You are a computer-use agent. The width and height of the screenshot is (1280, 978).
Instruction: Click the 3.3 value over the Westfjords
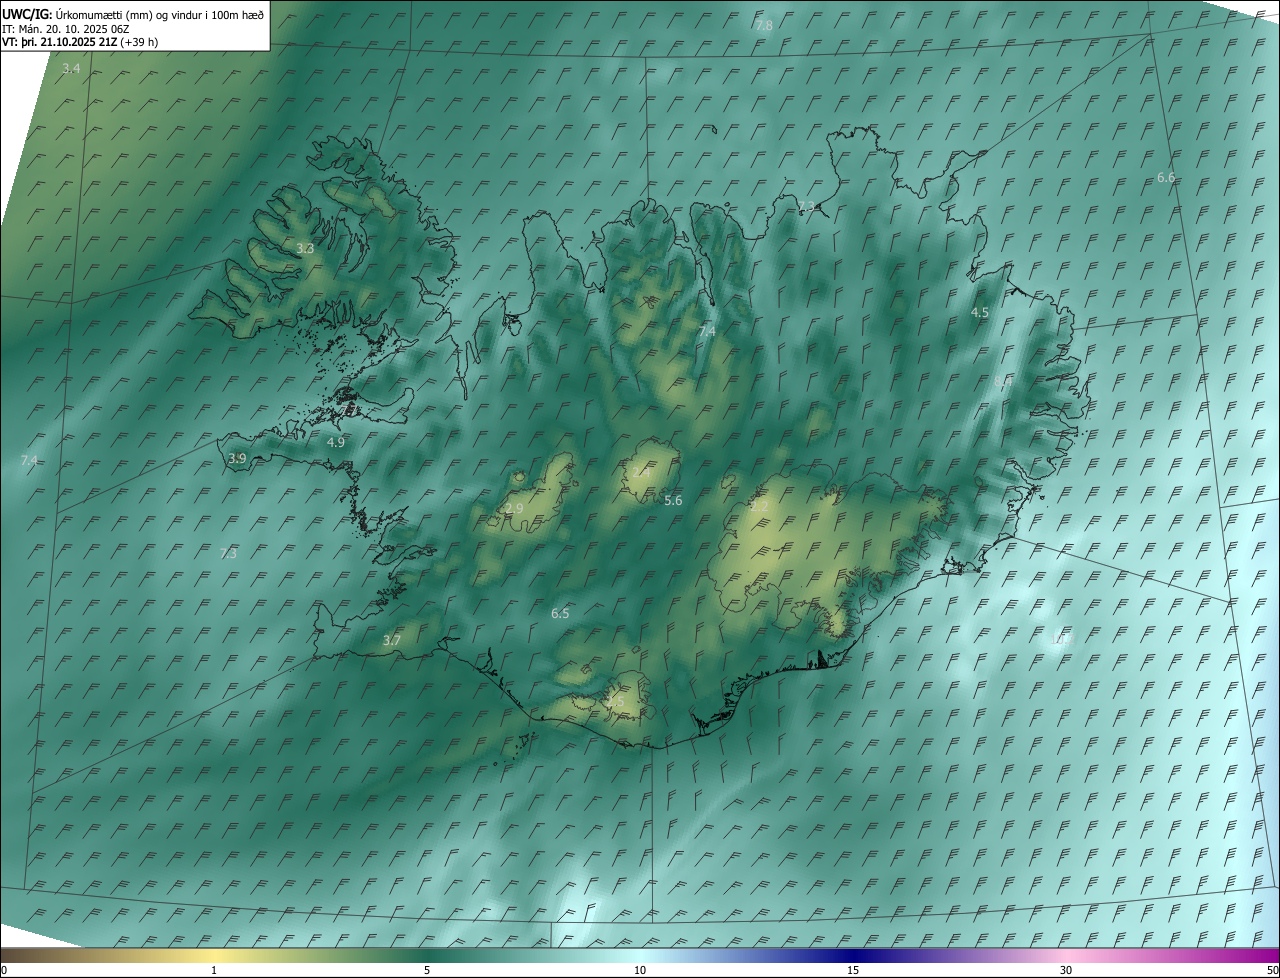pos(305,248)
